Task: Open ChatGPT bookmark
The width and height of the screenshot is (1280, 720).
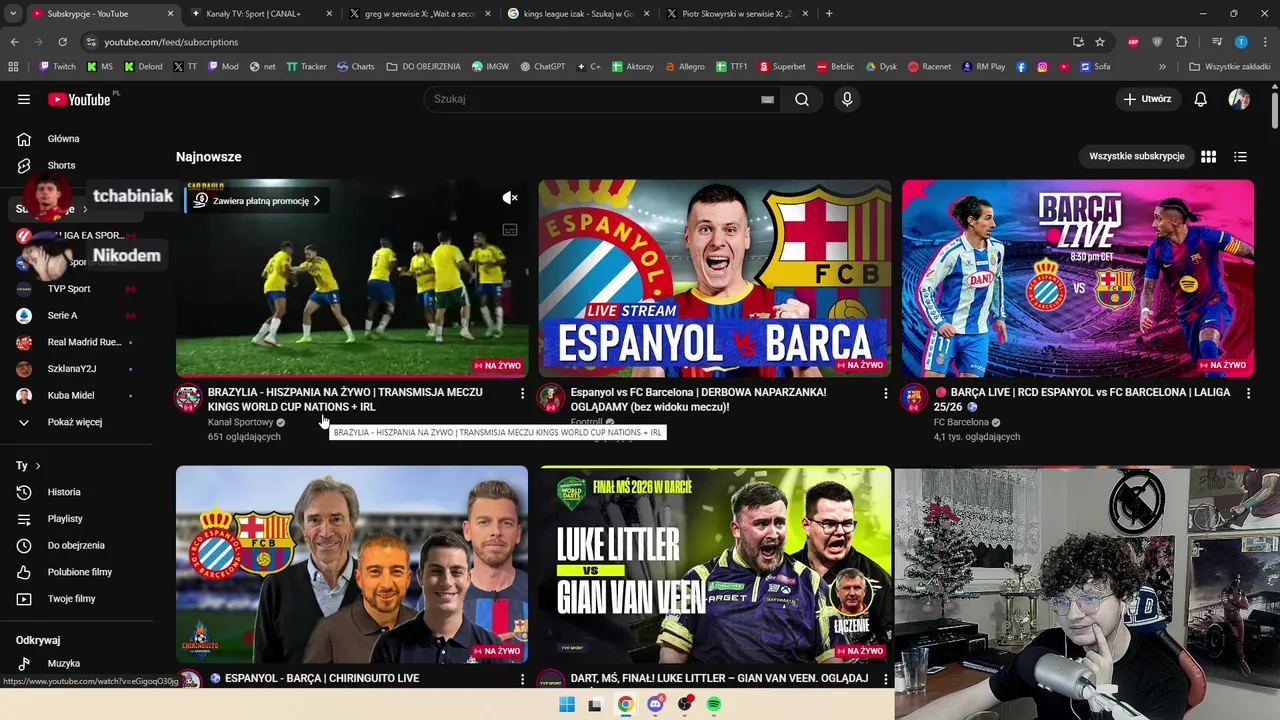Action: [x=543, y=67]
